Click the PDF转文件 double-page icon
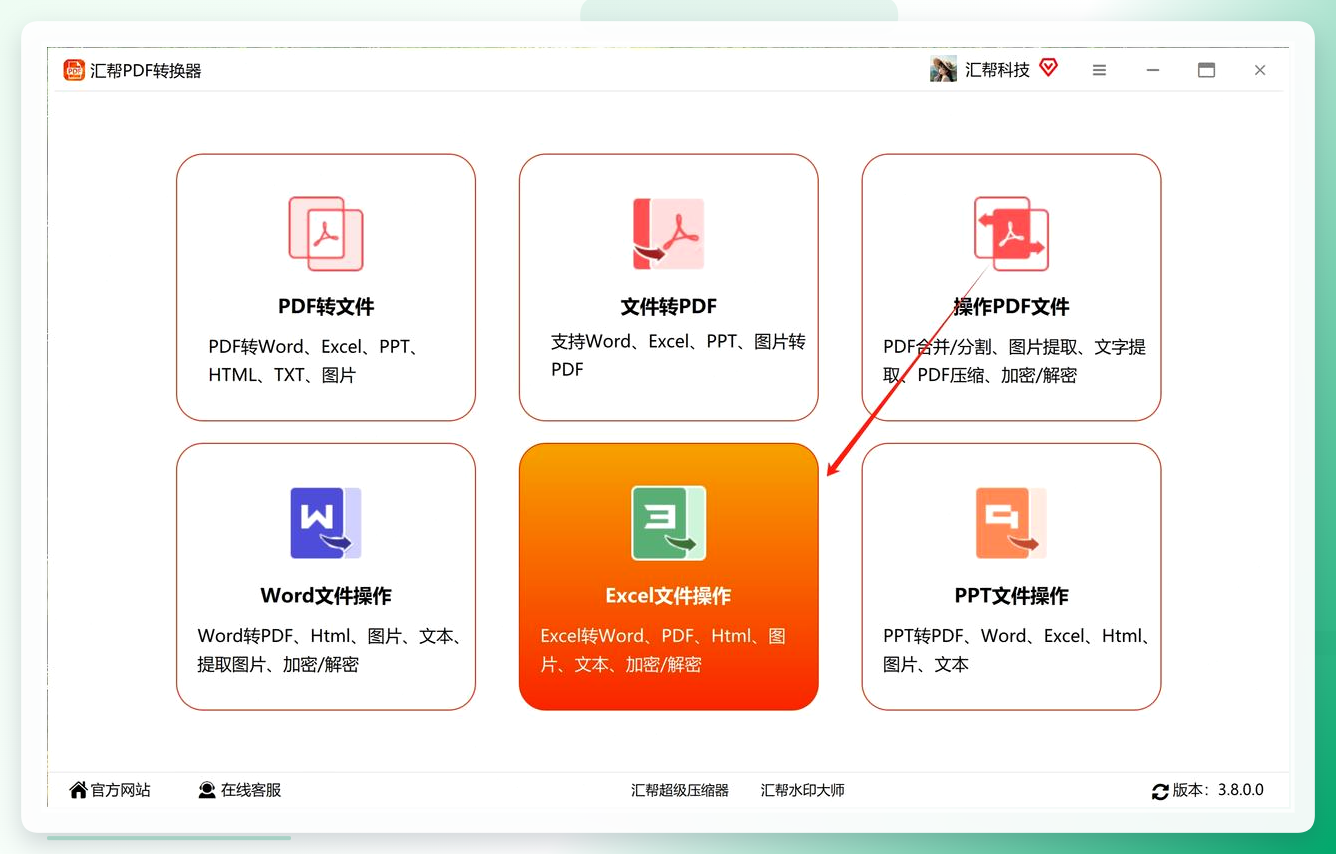 (326, 234)
